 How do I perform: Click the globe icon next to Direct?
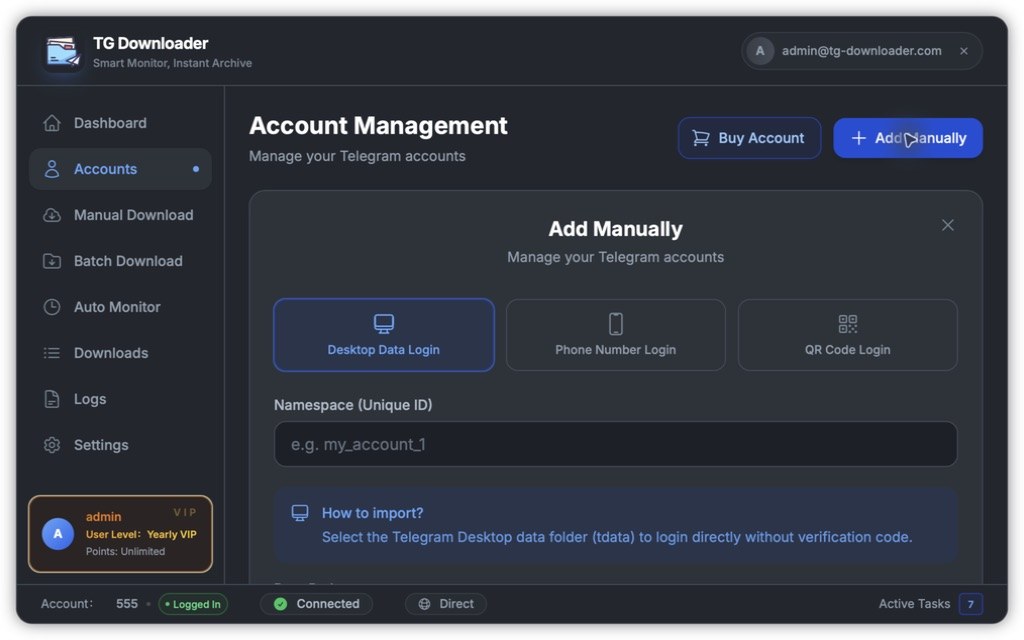pyautogui.click(x=424, y=604)
